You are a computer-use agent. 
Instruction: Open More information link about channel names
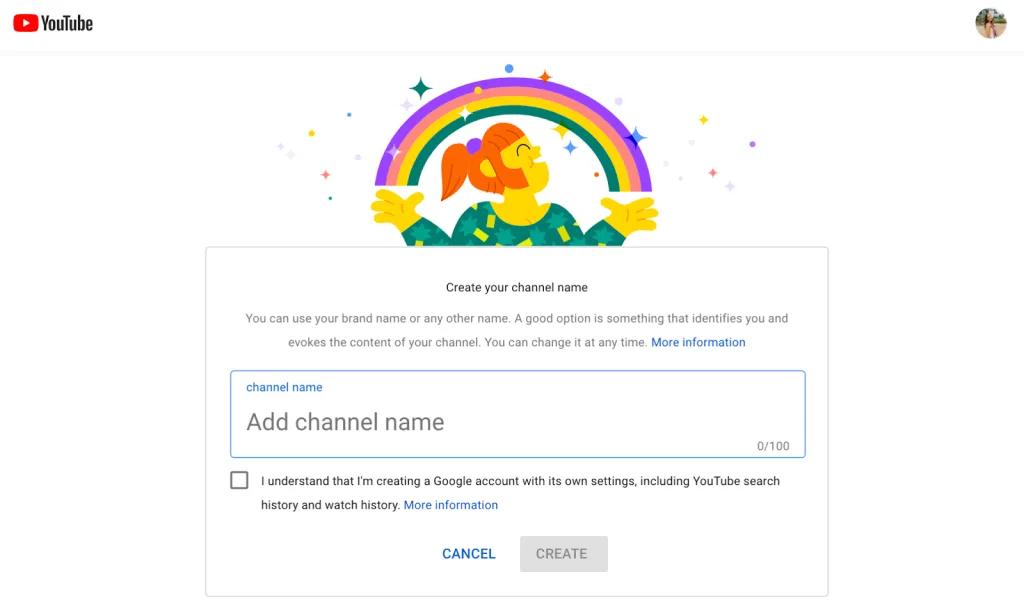(x=698, y=342)
